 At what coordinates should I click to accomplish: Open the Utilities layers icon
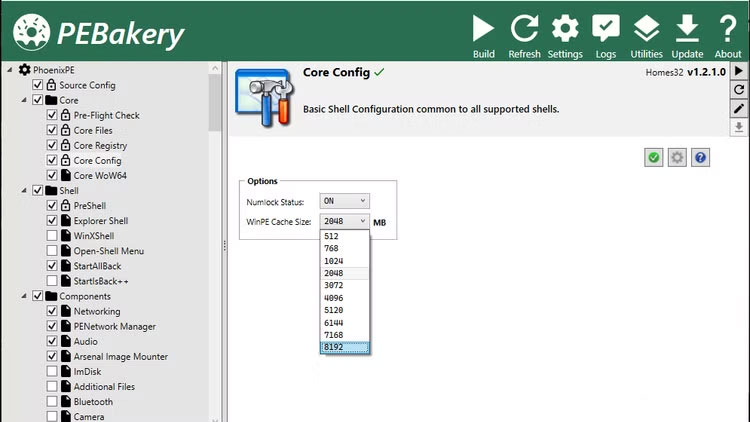[x=646, y=28]
